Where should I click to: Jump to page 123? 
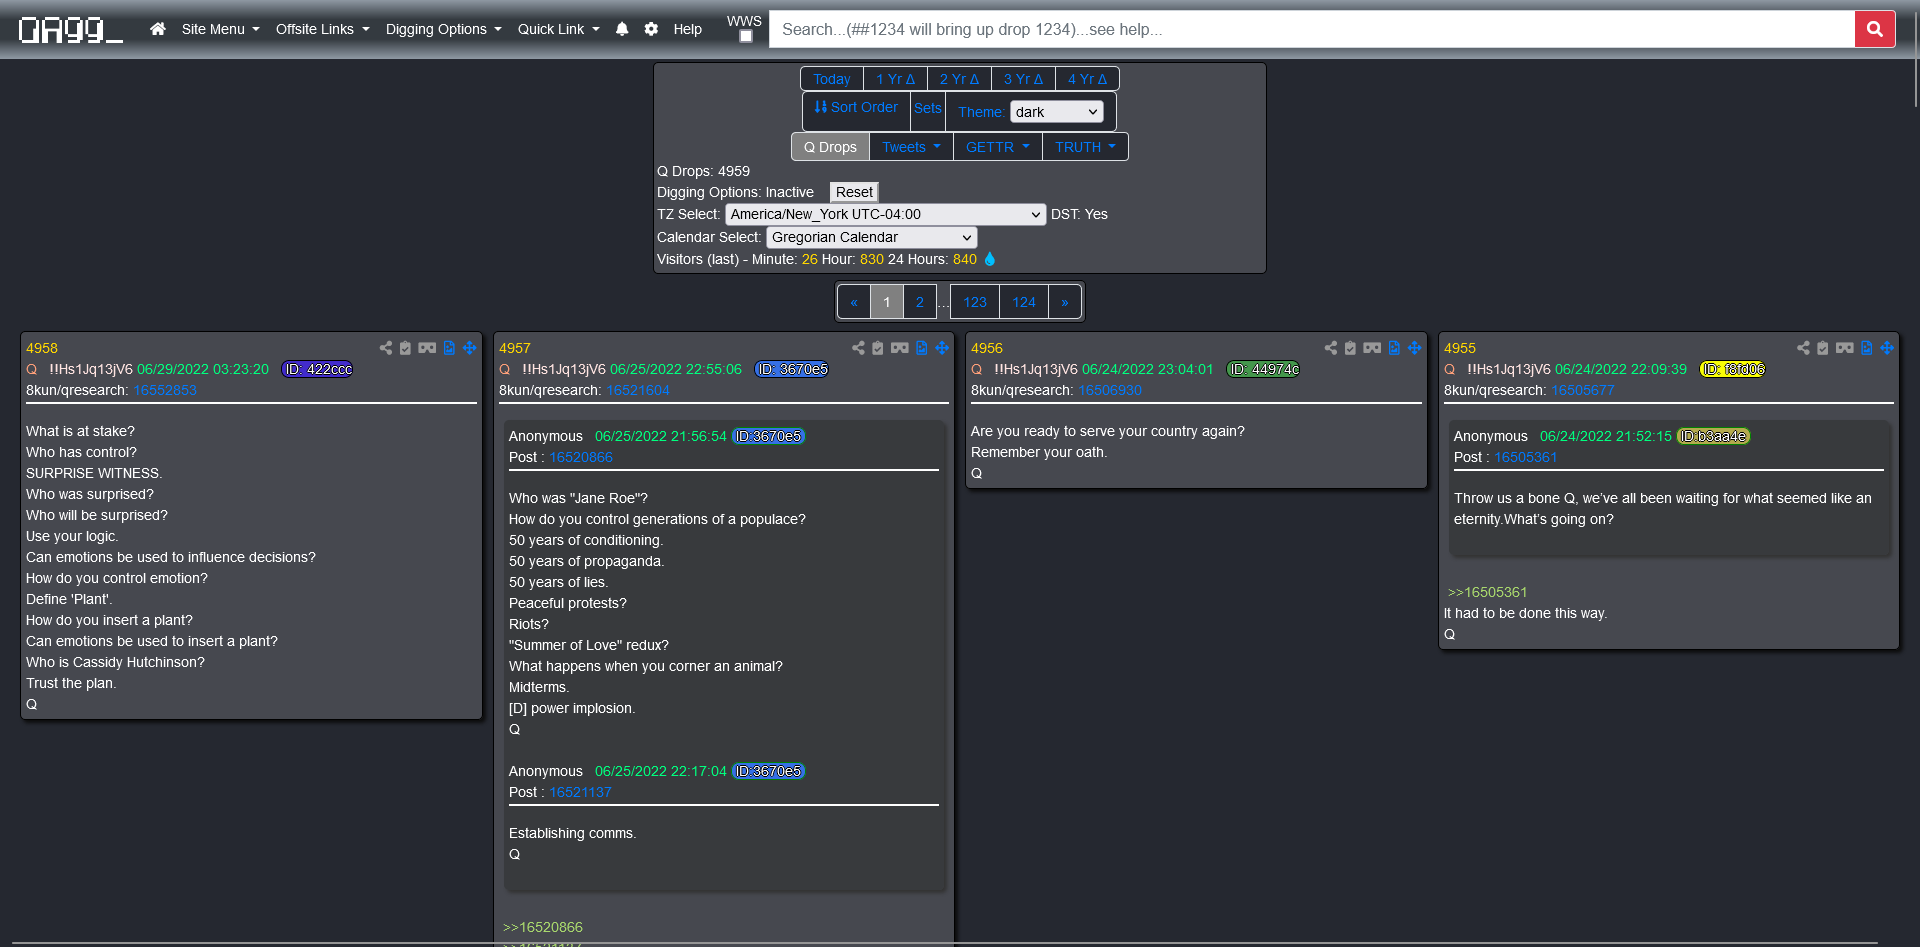pyautogui.click(x=975, y=302)
